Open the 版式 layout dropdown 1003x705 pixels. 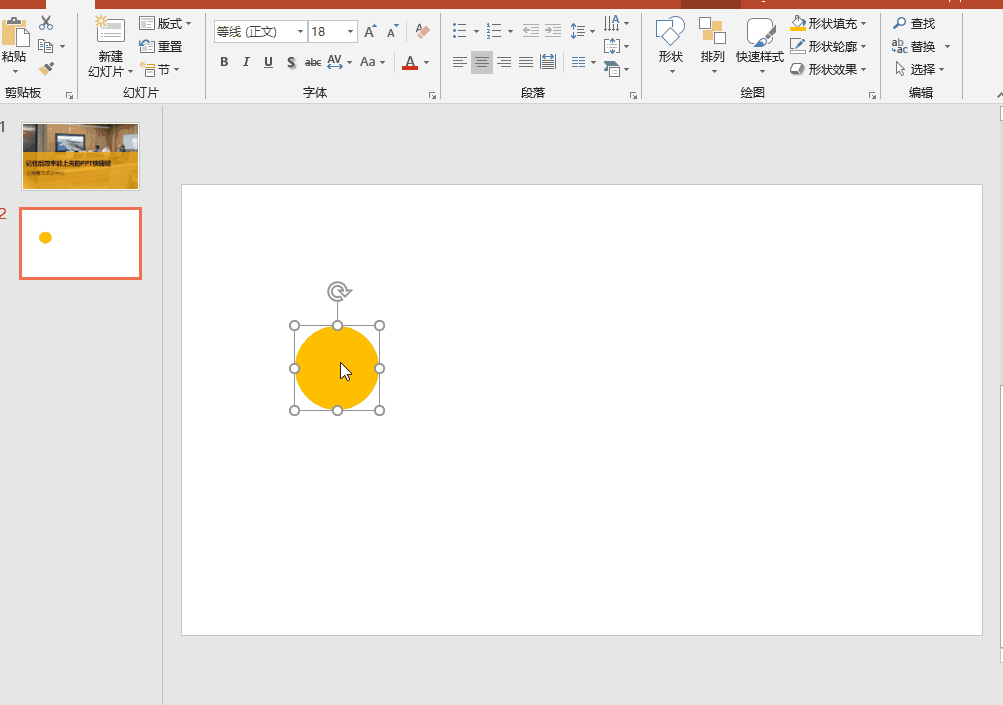[165, 23]
